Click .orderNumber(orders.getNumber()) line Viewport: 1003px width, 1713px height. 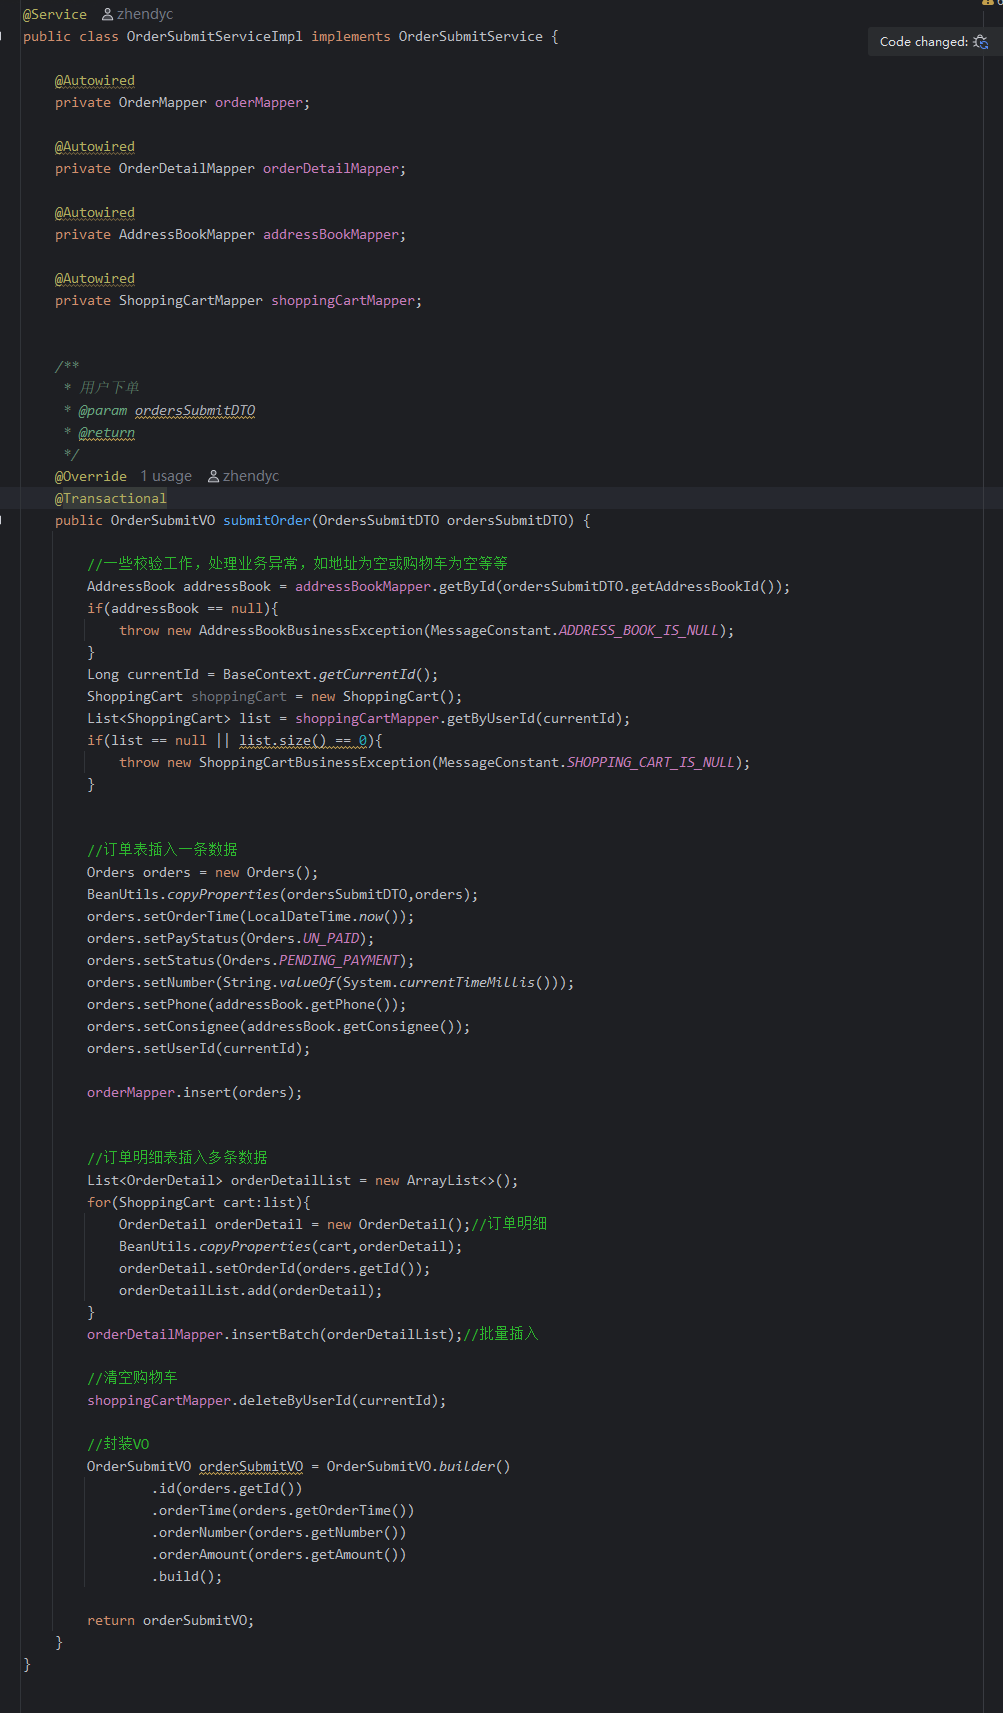point(279,1532)
